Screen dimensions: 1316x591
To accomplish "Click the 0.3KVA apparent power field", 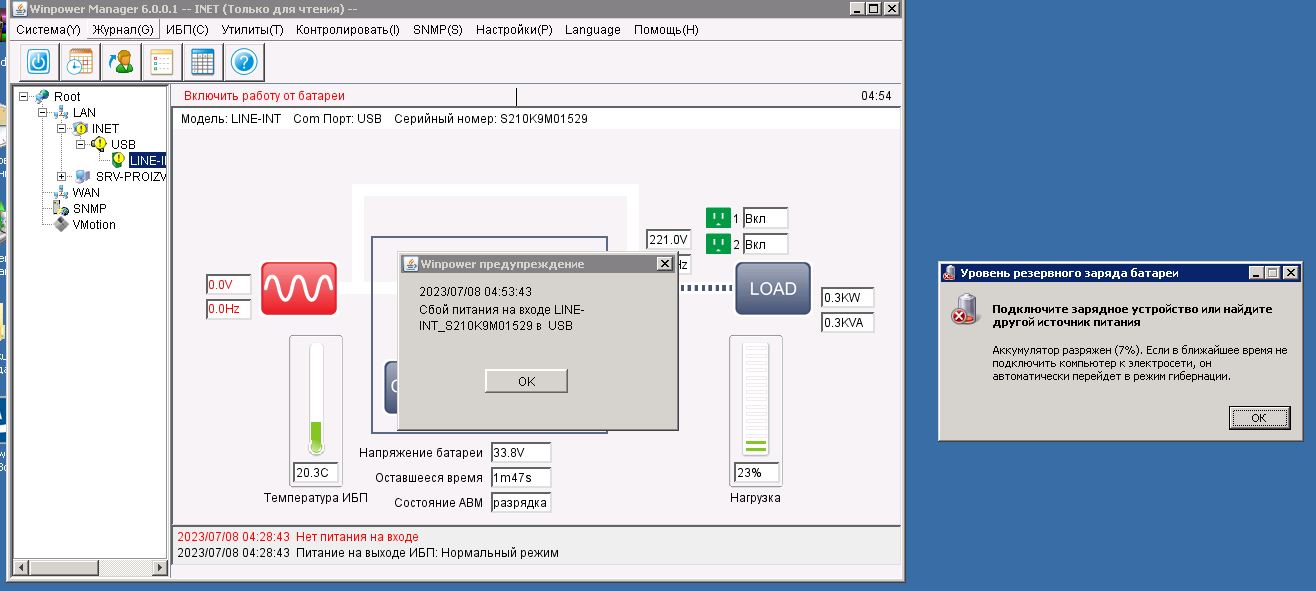I will point(847,322).
